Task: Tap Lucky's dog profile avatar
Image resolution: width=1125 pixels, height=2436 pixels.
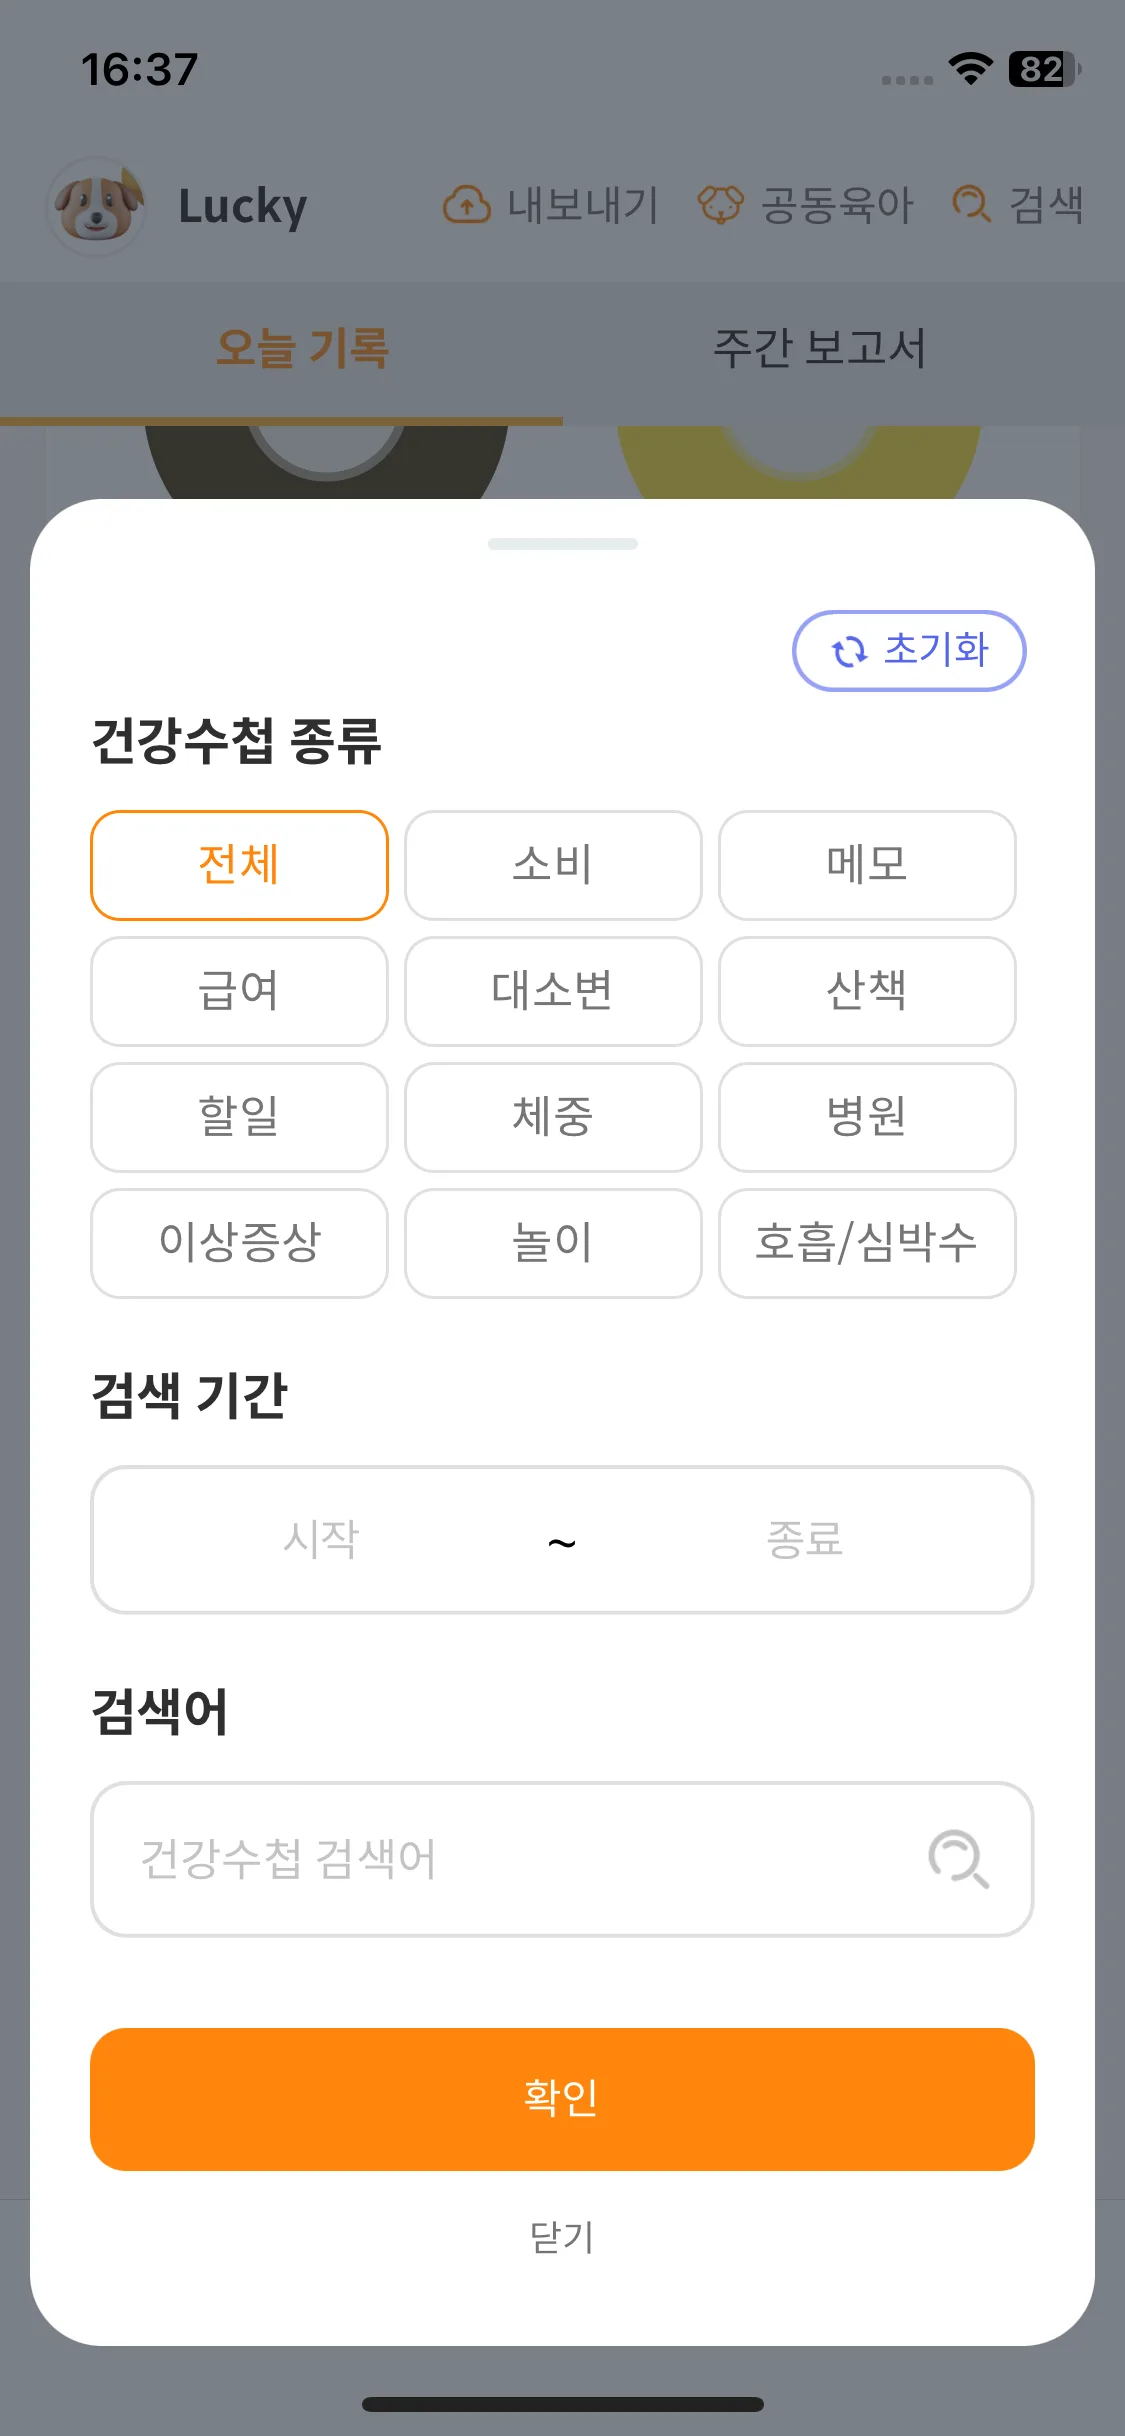Action: (96, 207)
